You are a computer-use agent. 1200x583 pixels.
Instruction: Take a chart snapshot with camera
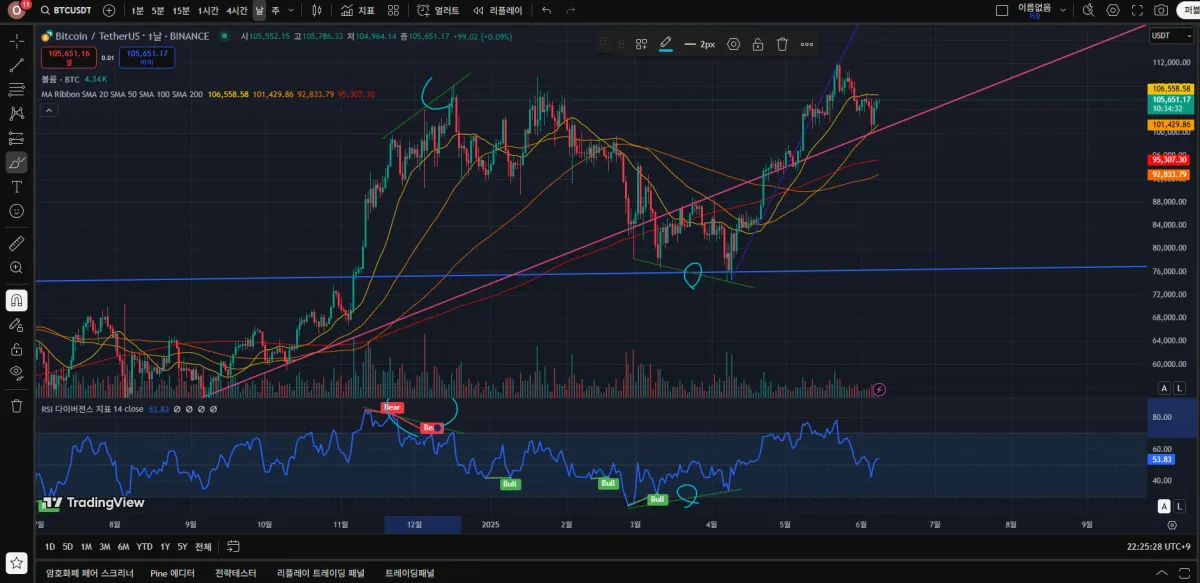[x=1161, y=10]
